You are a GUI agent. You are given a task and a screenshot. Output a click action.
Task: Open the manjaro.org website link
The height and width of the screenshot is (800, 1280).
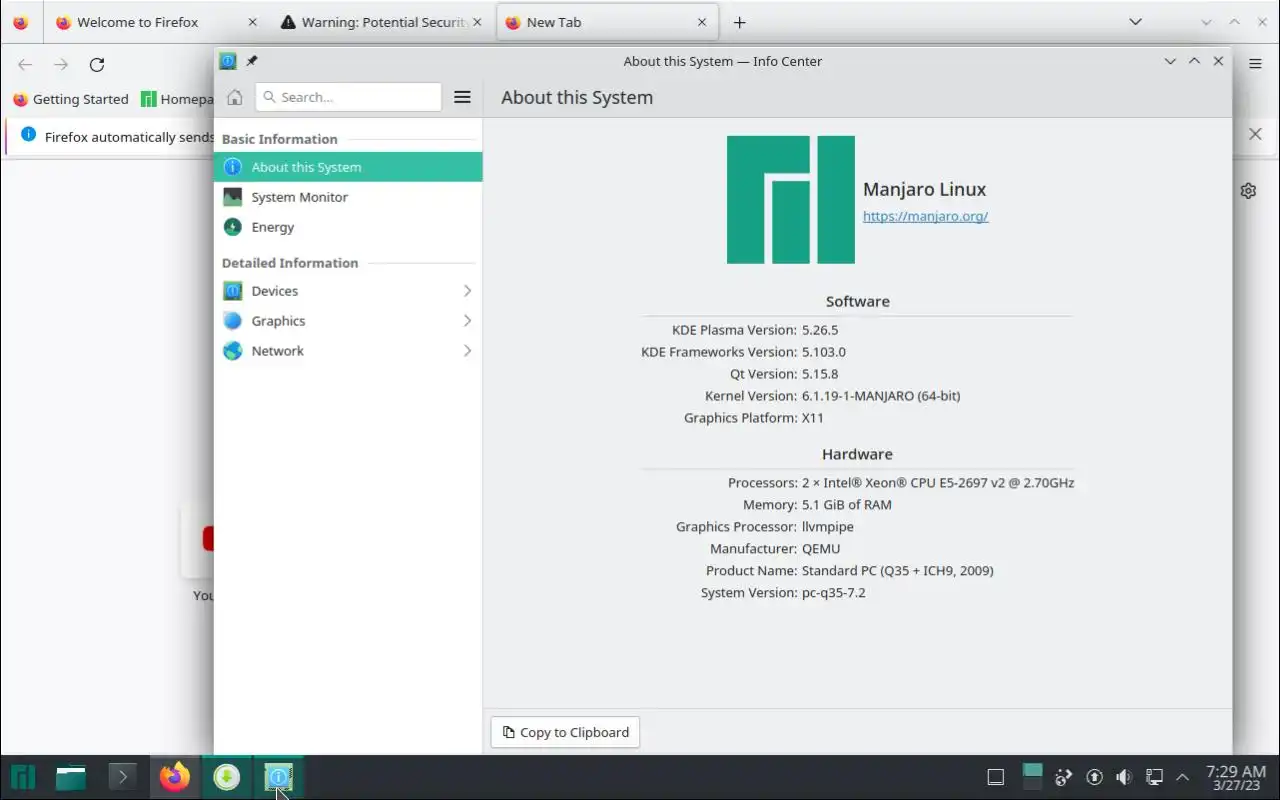click(x=925, y=216)
